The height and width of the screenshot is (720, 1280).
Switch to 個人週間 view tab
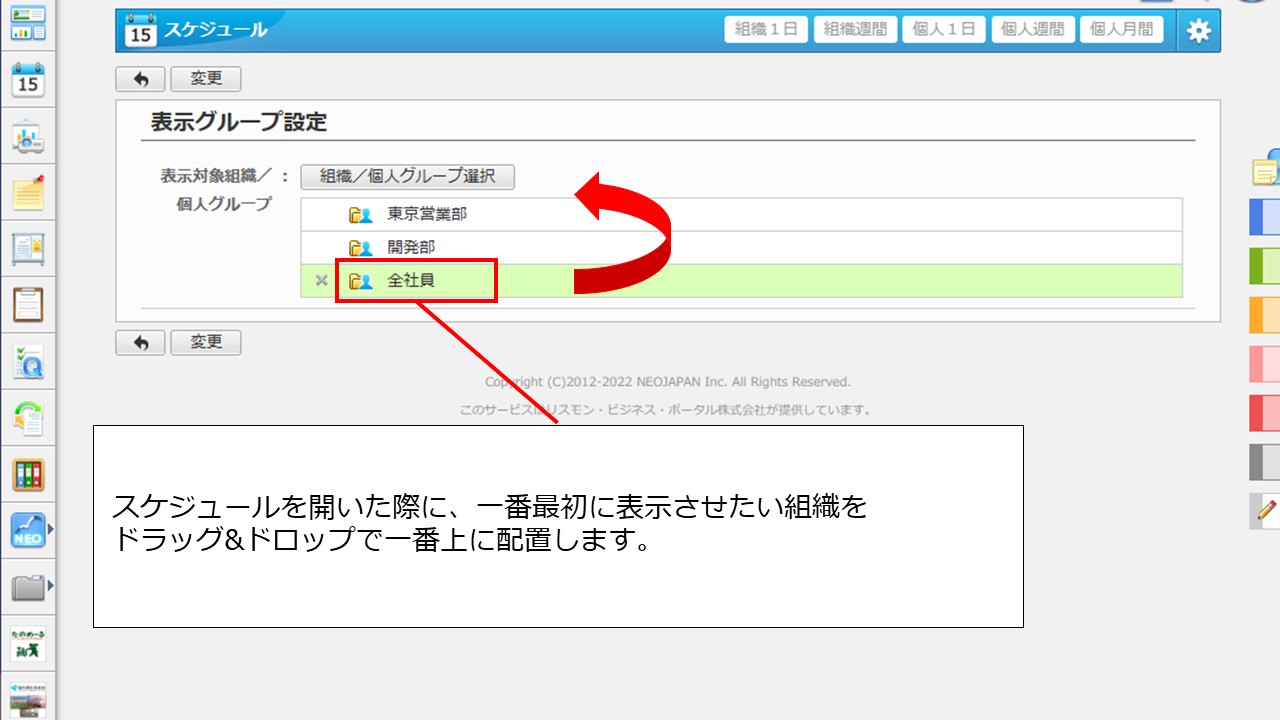point(1033,30)
